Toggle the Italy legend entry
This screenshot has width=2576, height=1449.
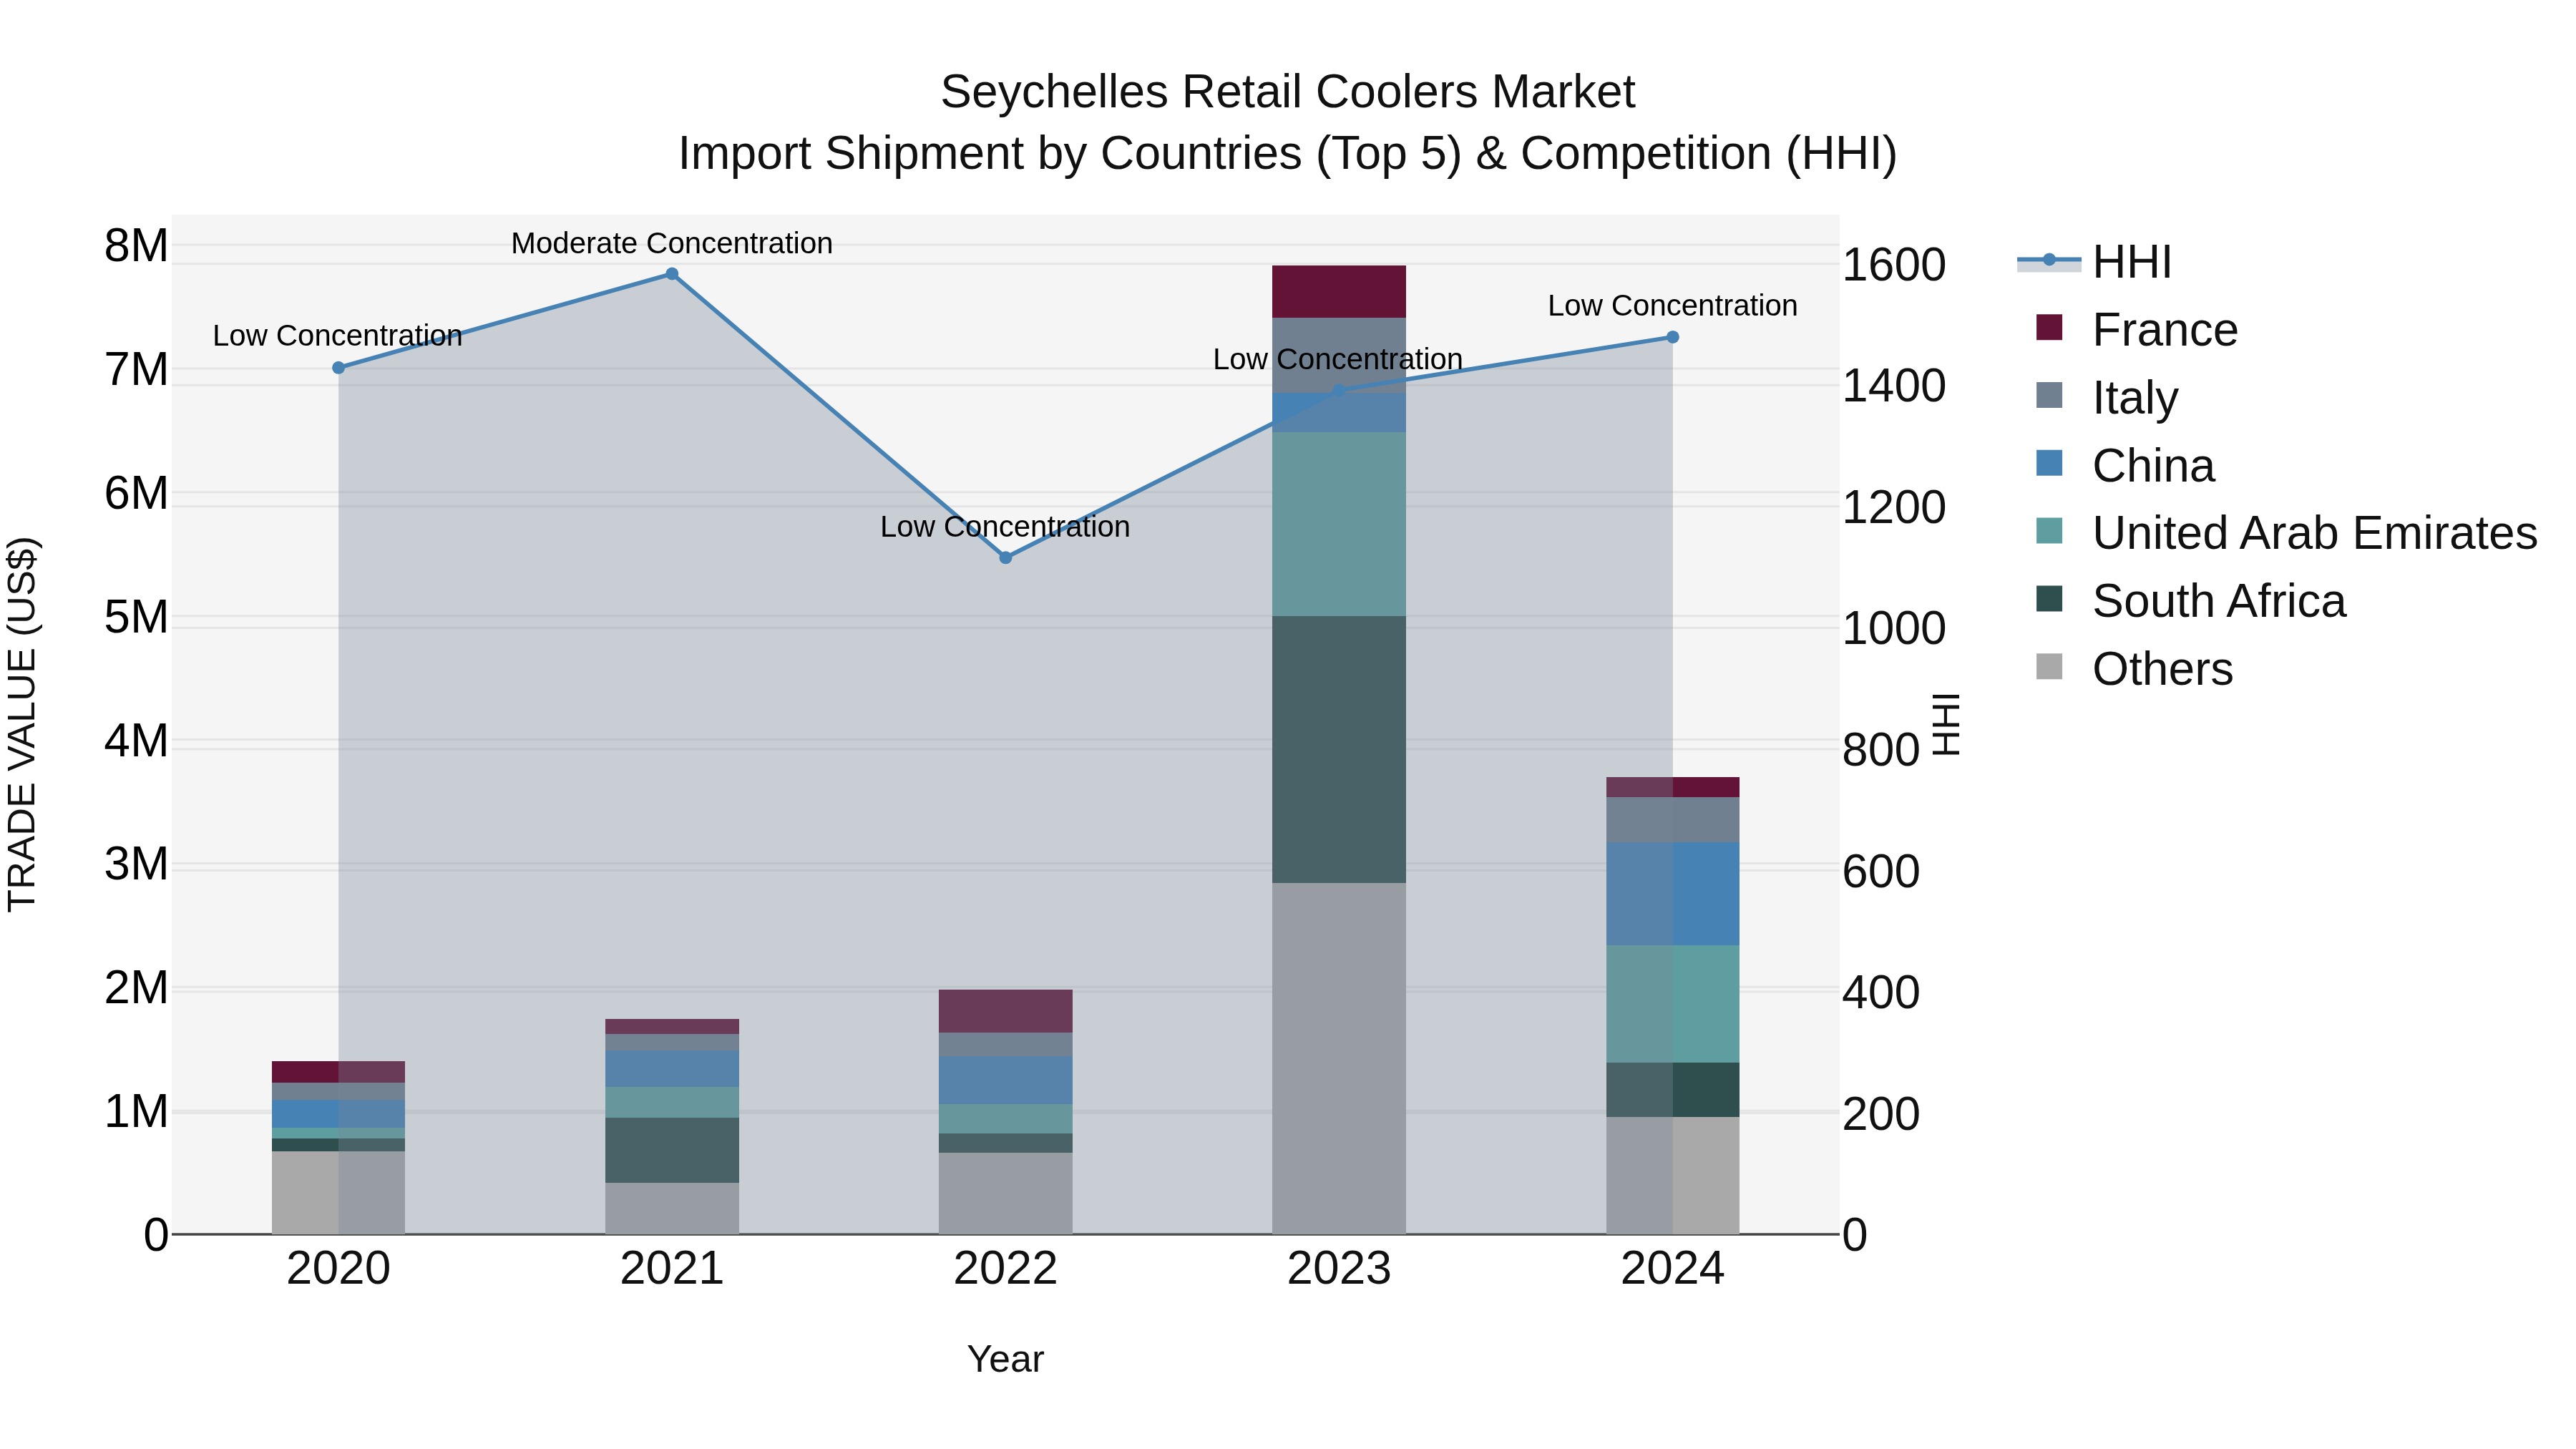[x=2106, y=398]
